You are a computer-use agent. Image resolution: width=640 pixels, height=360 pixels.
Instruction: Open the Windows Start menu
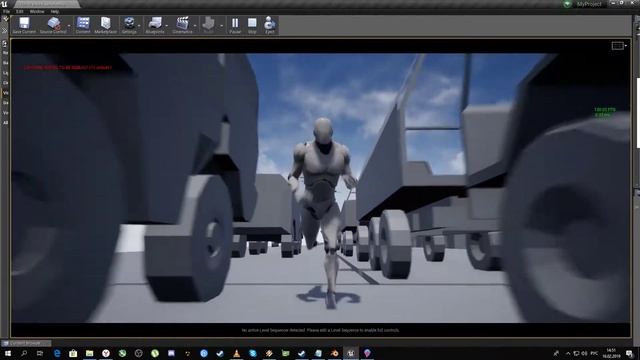8,353
